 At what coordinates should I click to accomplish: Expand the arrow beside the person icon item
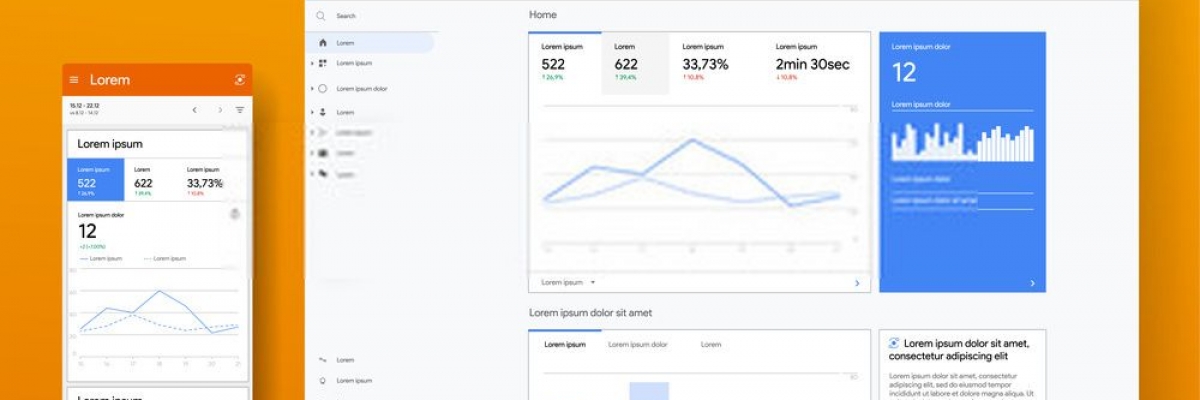tap(312, 113)
